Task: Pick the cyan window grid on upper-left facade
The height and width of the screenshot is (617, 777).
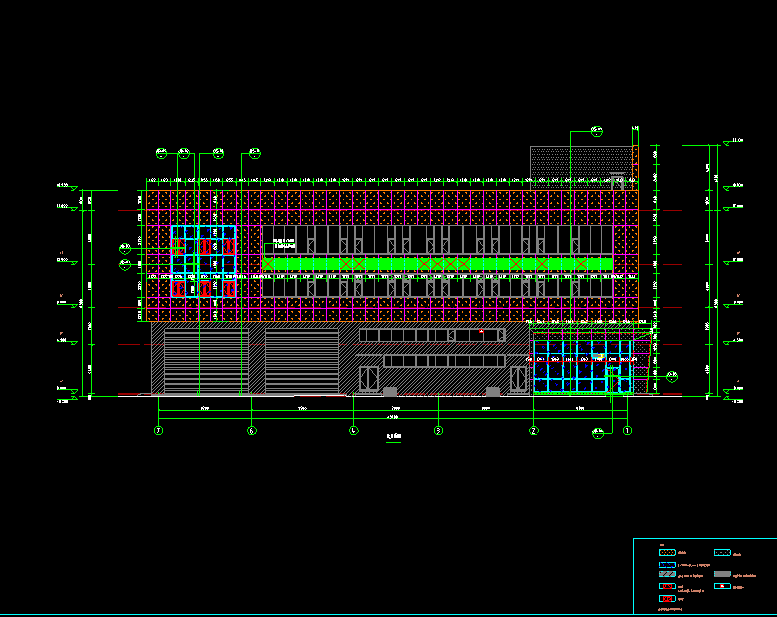Action: [203, 261]
